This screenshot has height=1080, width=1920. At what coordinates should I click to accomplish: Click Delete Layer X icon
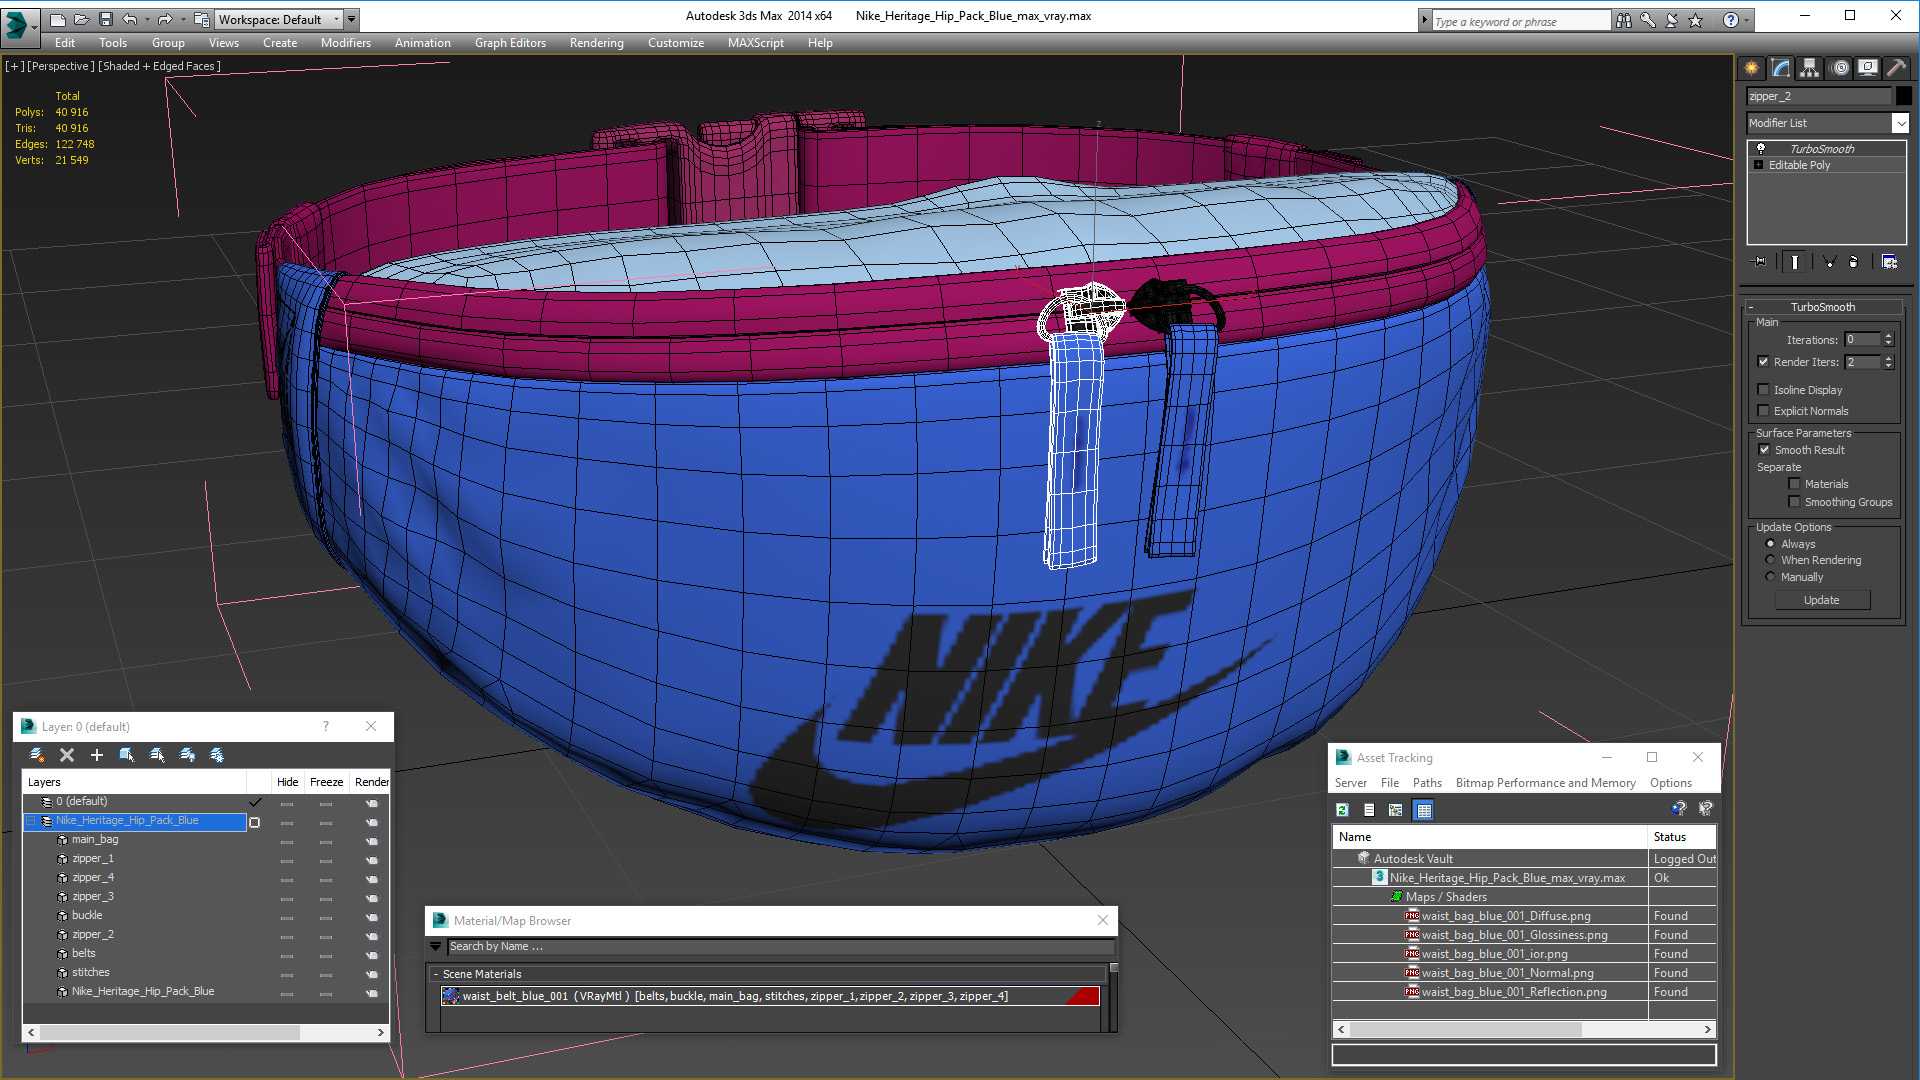pyautogui.click(x=67, y=755)
